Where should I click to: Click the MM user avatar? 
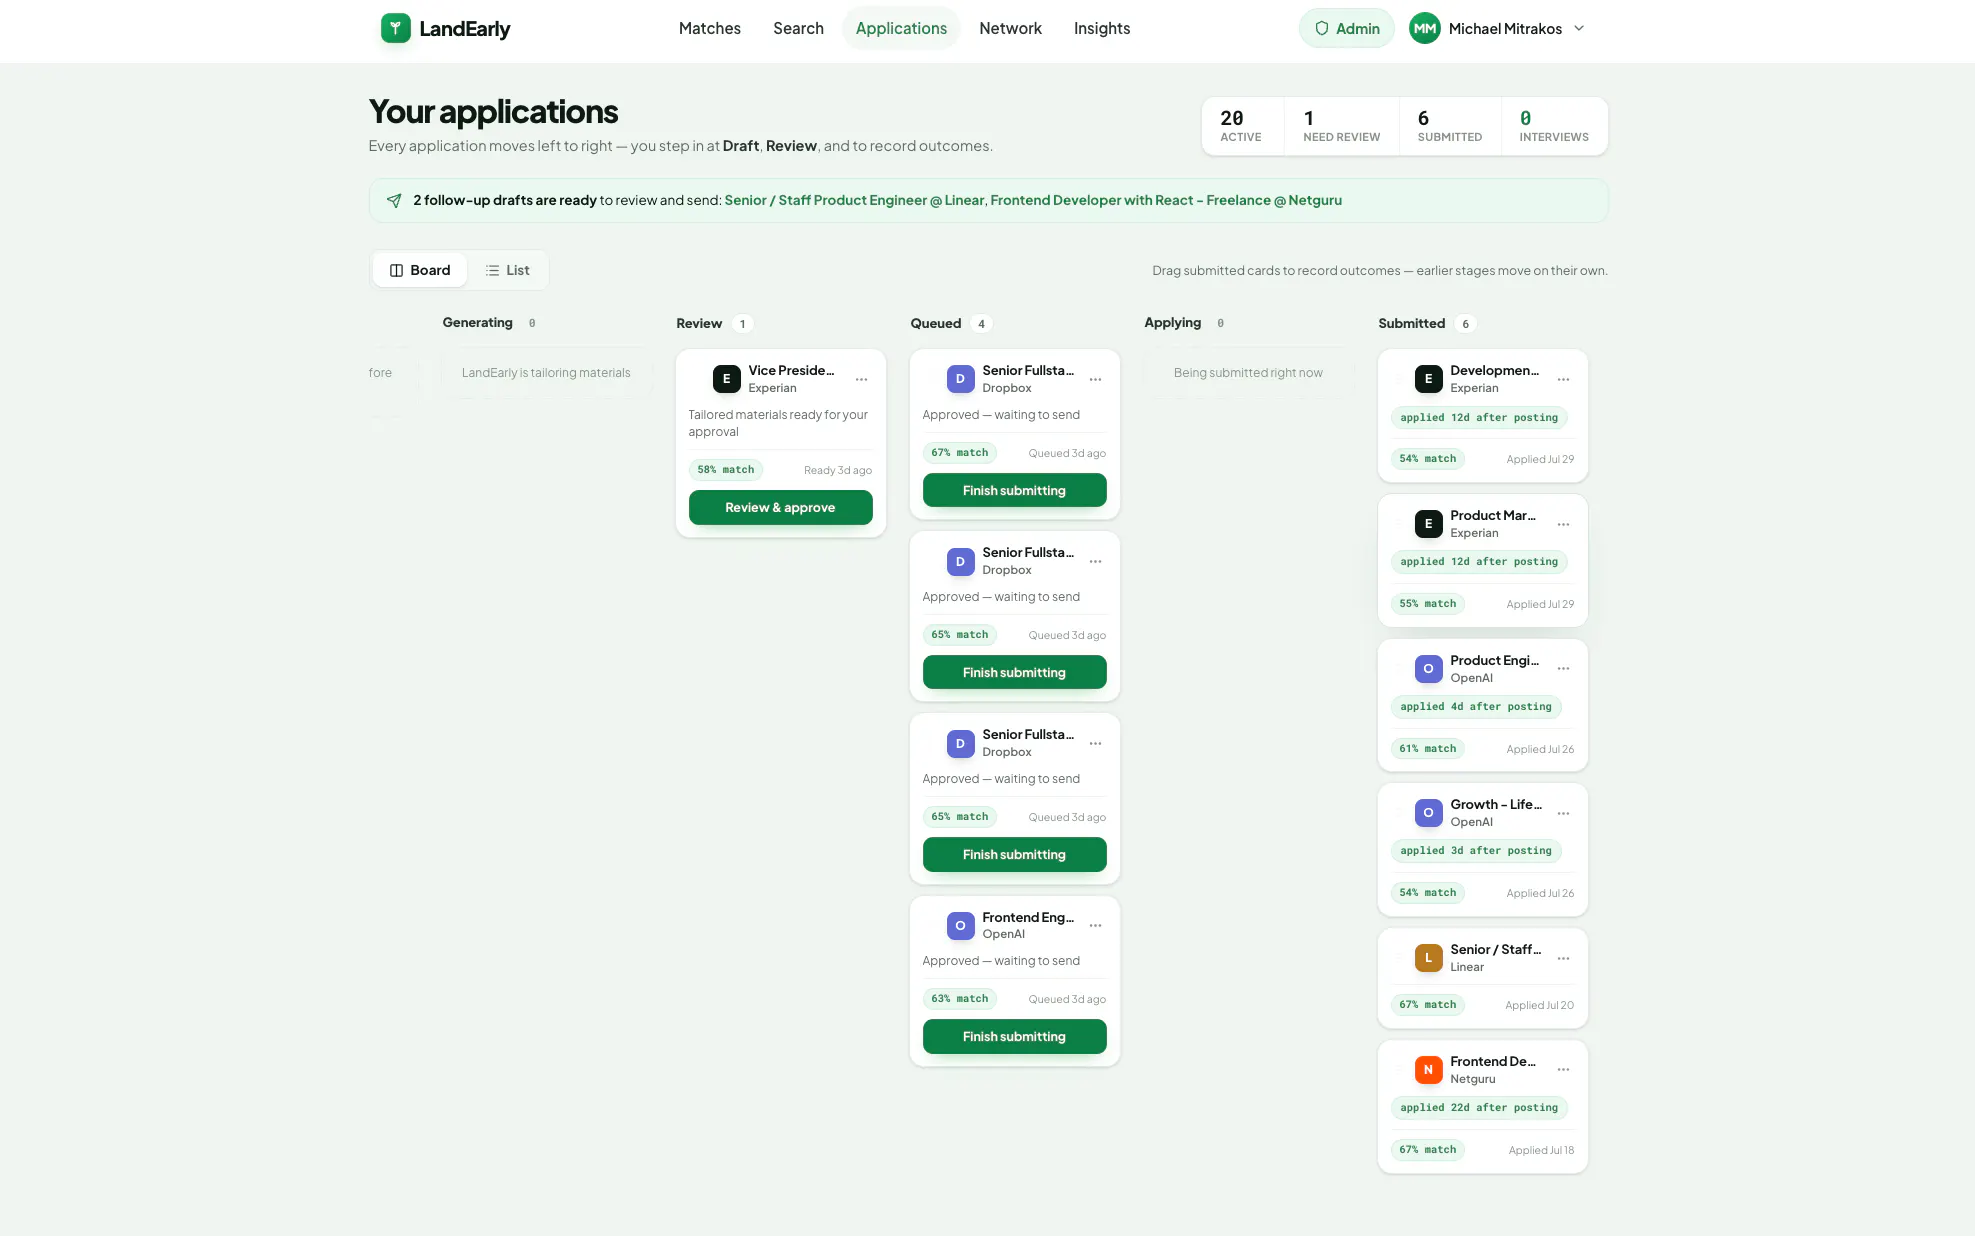coord(1424,28)
